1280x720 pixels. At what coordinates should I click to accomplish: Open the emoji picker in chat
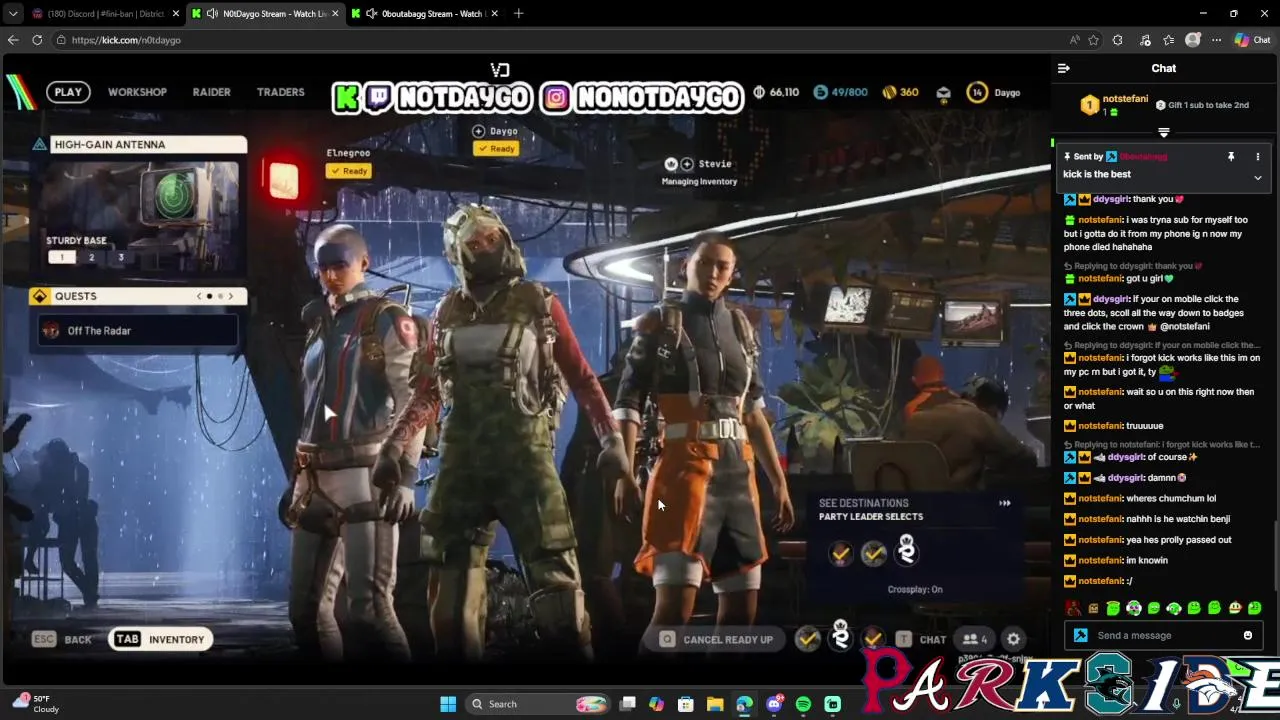pyautogui.click(x=1247, y=635)
